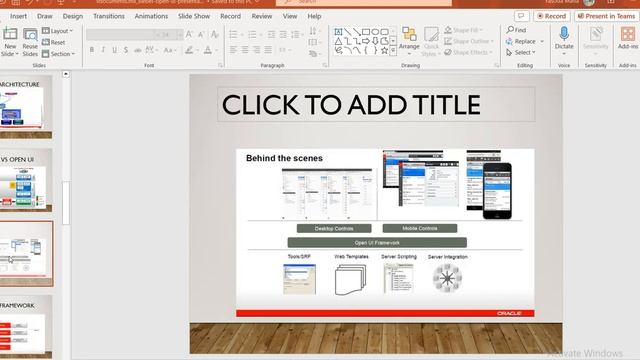Select the Rounded Rectangle shape

[x=384, y=32]
